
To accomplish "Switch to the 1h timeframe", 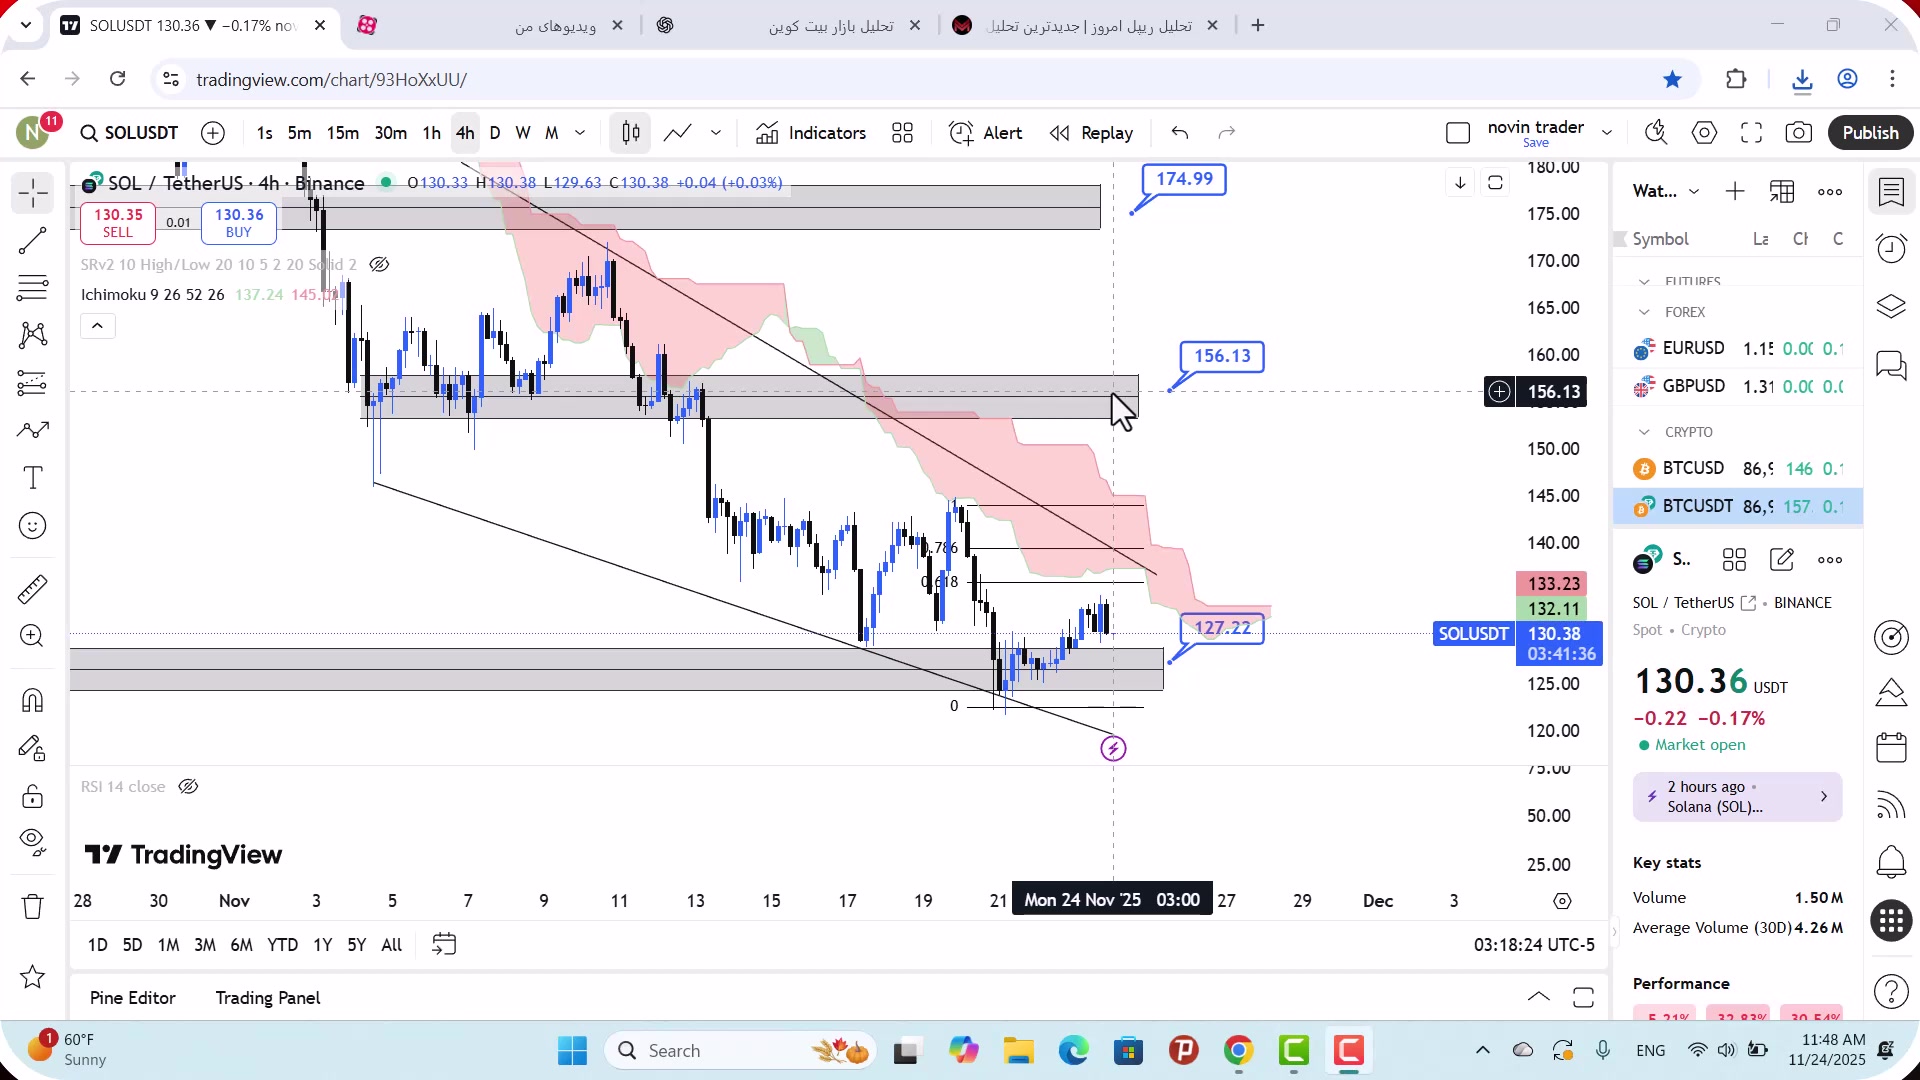I will [431, 133].
